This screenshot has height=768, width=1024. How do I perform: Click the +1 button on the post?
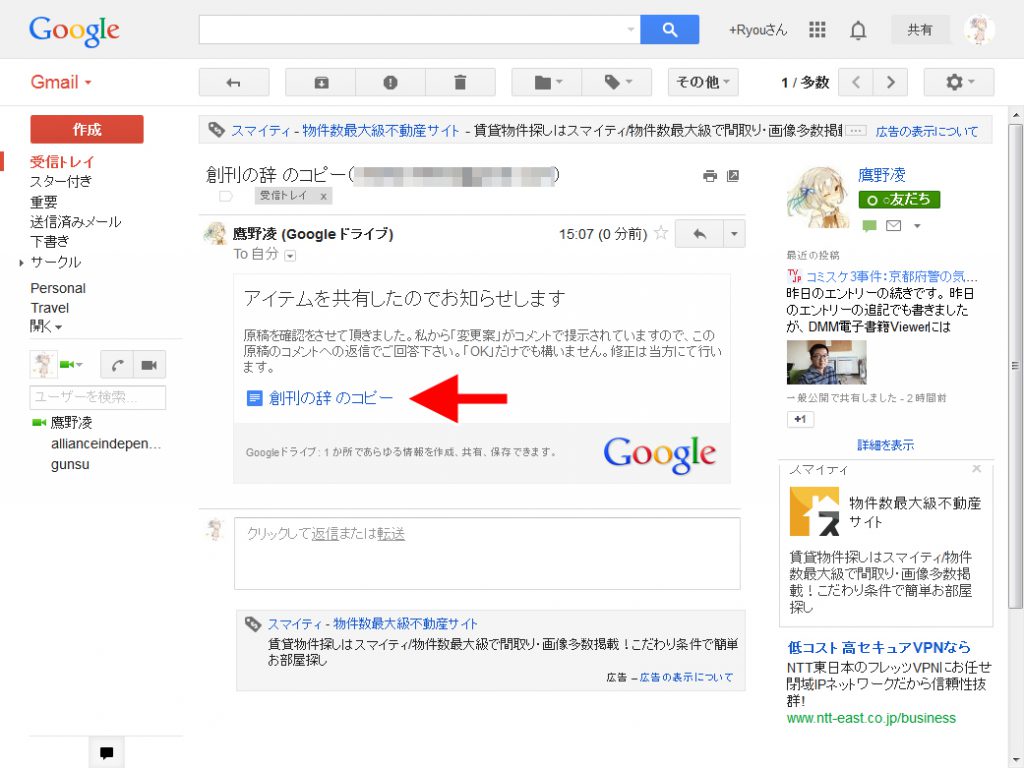pyautogui.click(x=800, y=419)
